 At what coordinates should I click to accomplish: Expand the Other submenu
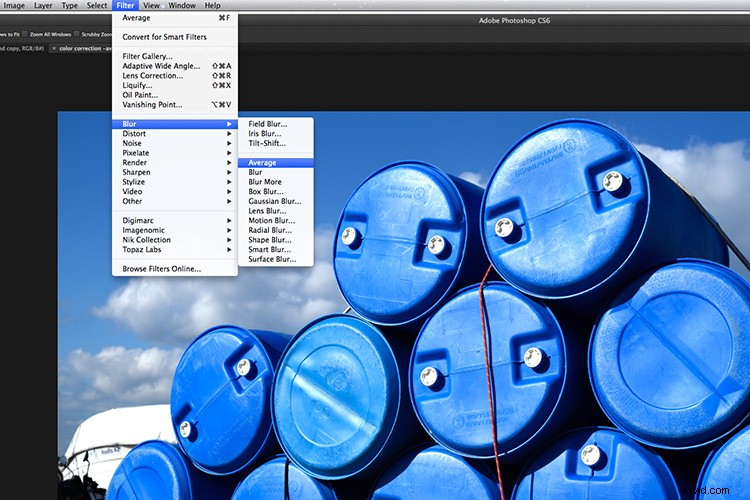click(x=175, y=201)
